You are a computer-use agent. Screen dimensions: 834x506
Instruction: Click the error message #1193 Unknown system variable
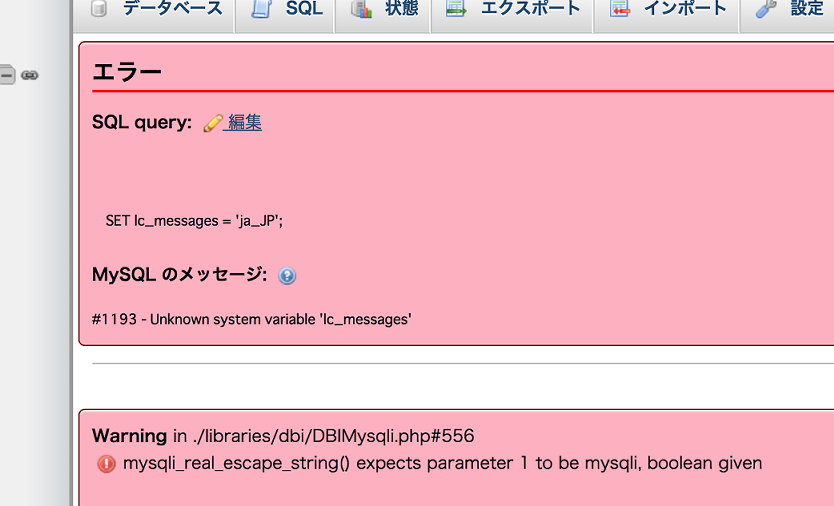coord(252,319)
